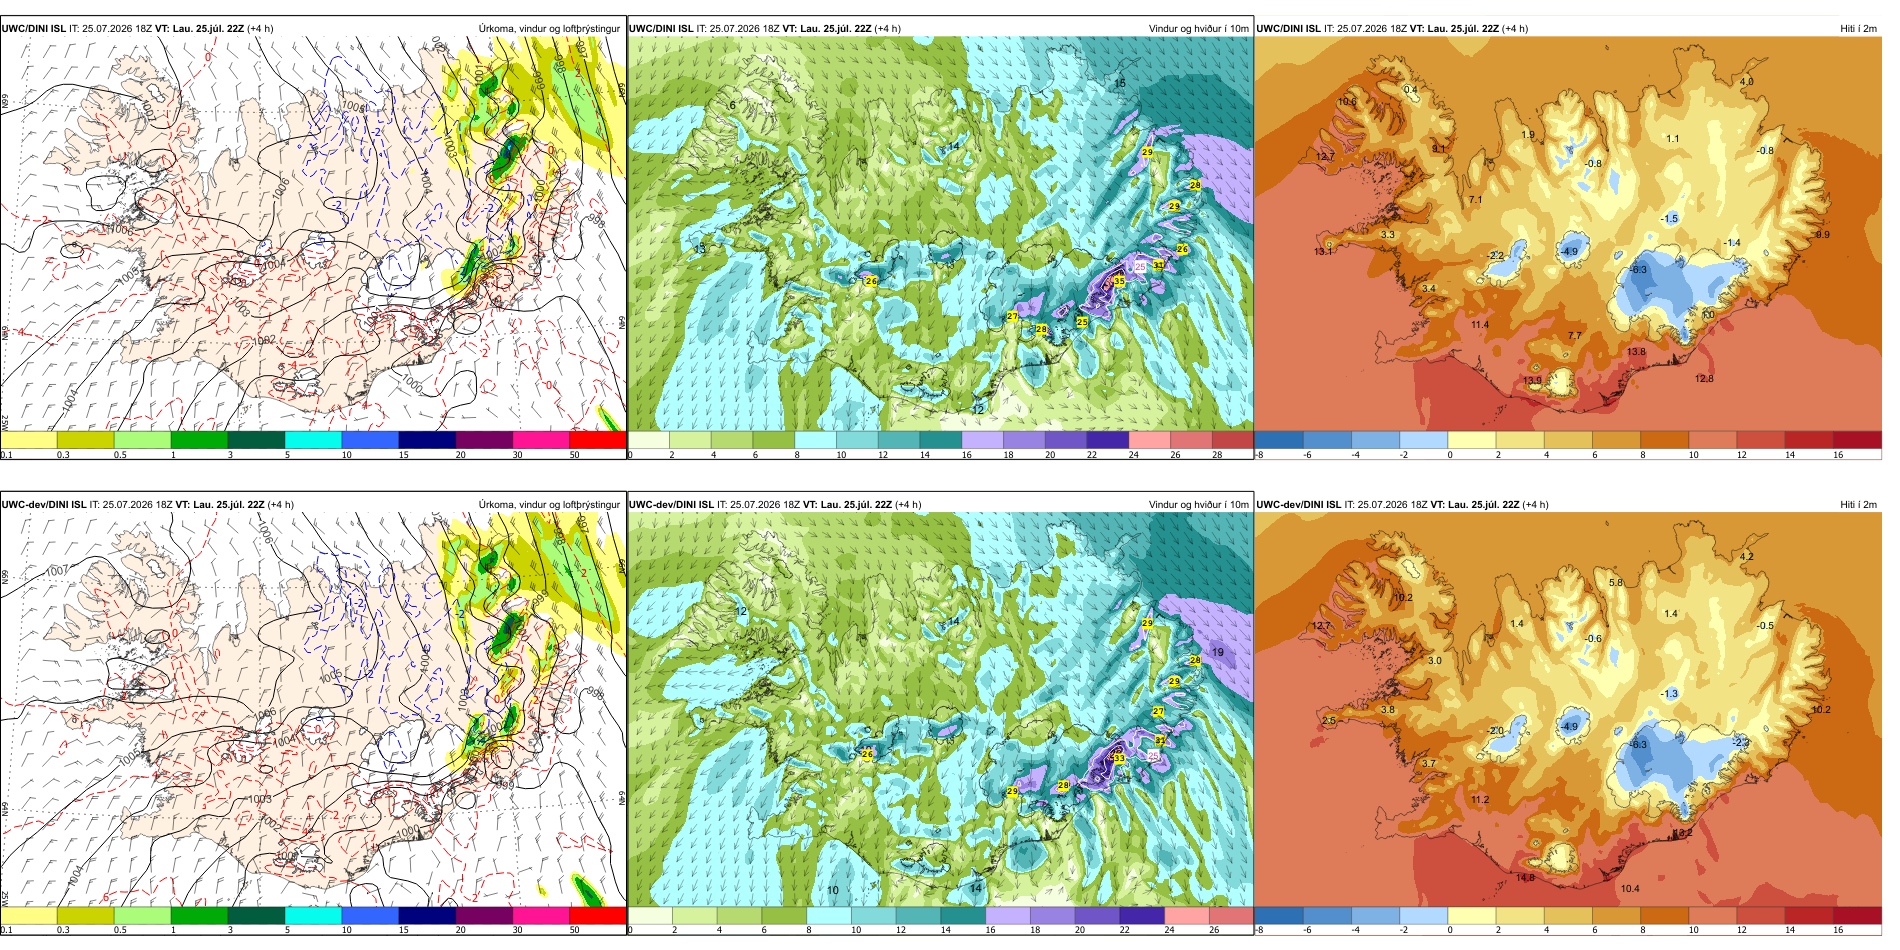
Task: Click the 13.9 temperature value on UWC temperature map
Action: coord(1533,381)
